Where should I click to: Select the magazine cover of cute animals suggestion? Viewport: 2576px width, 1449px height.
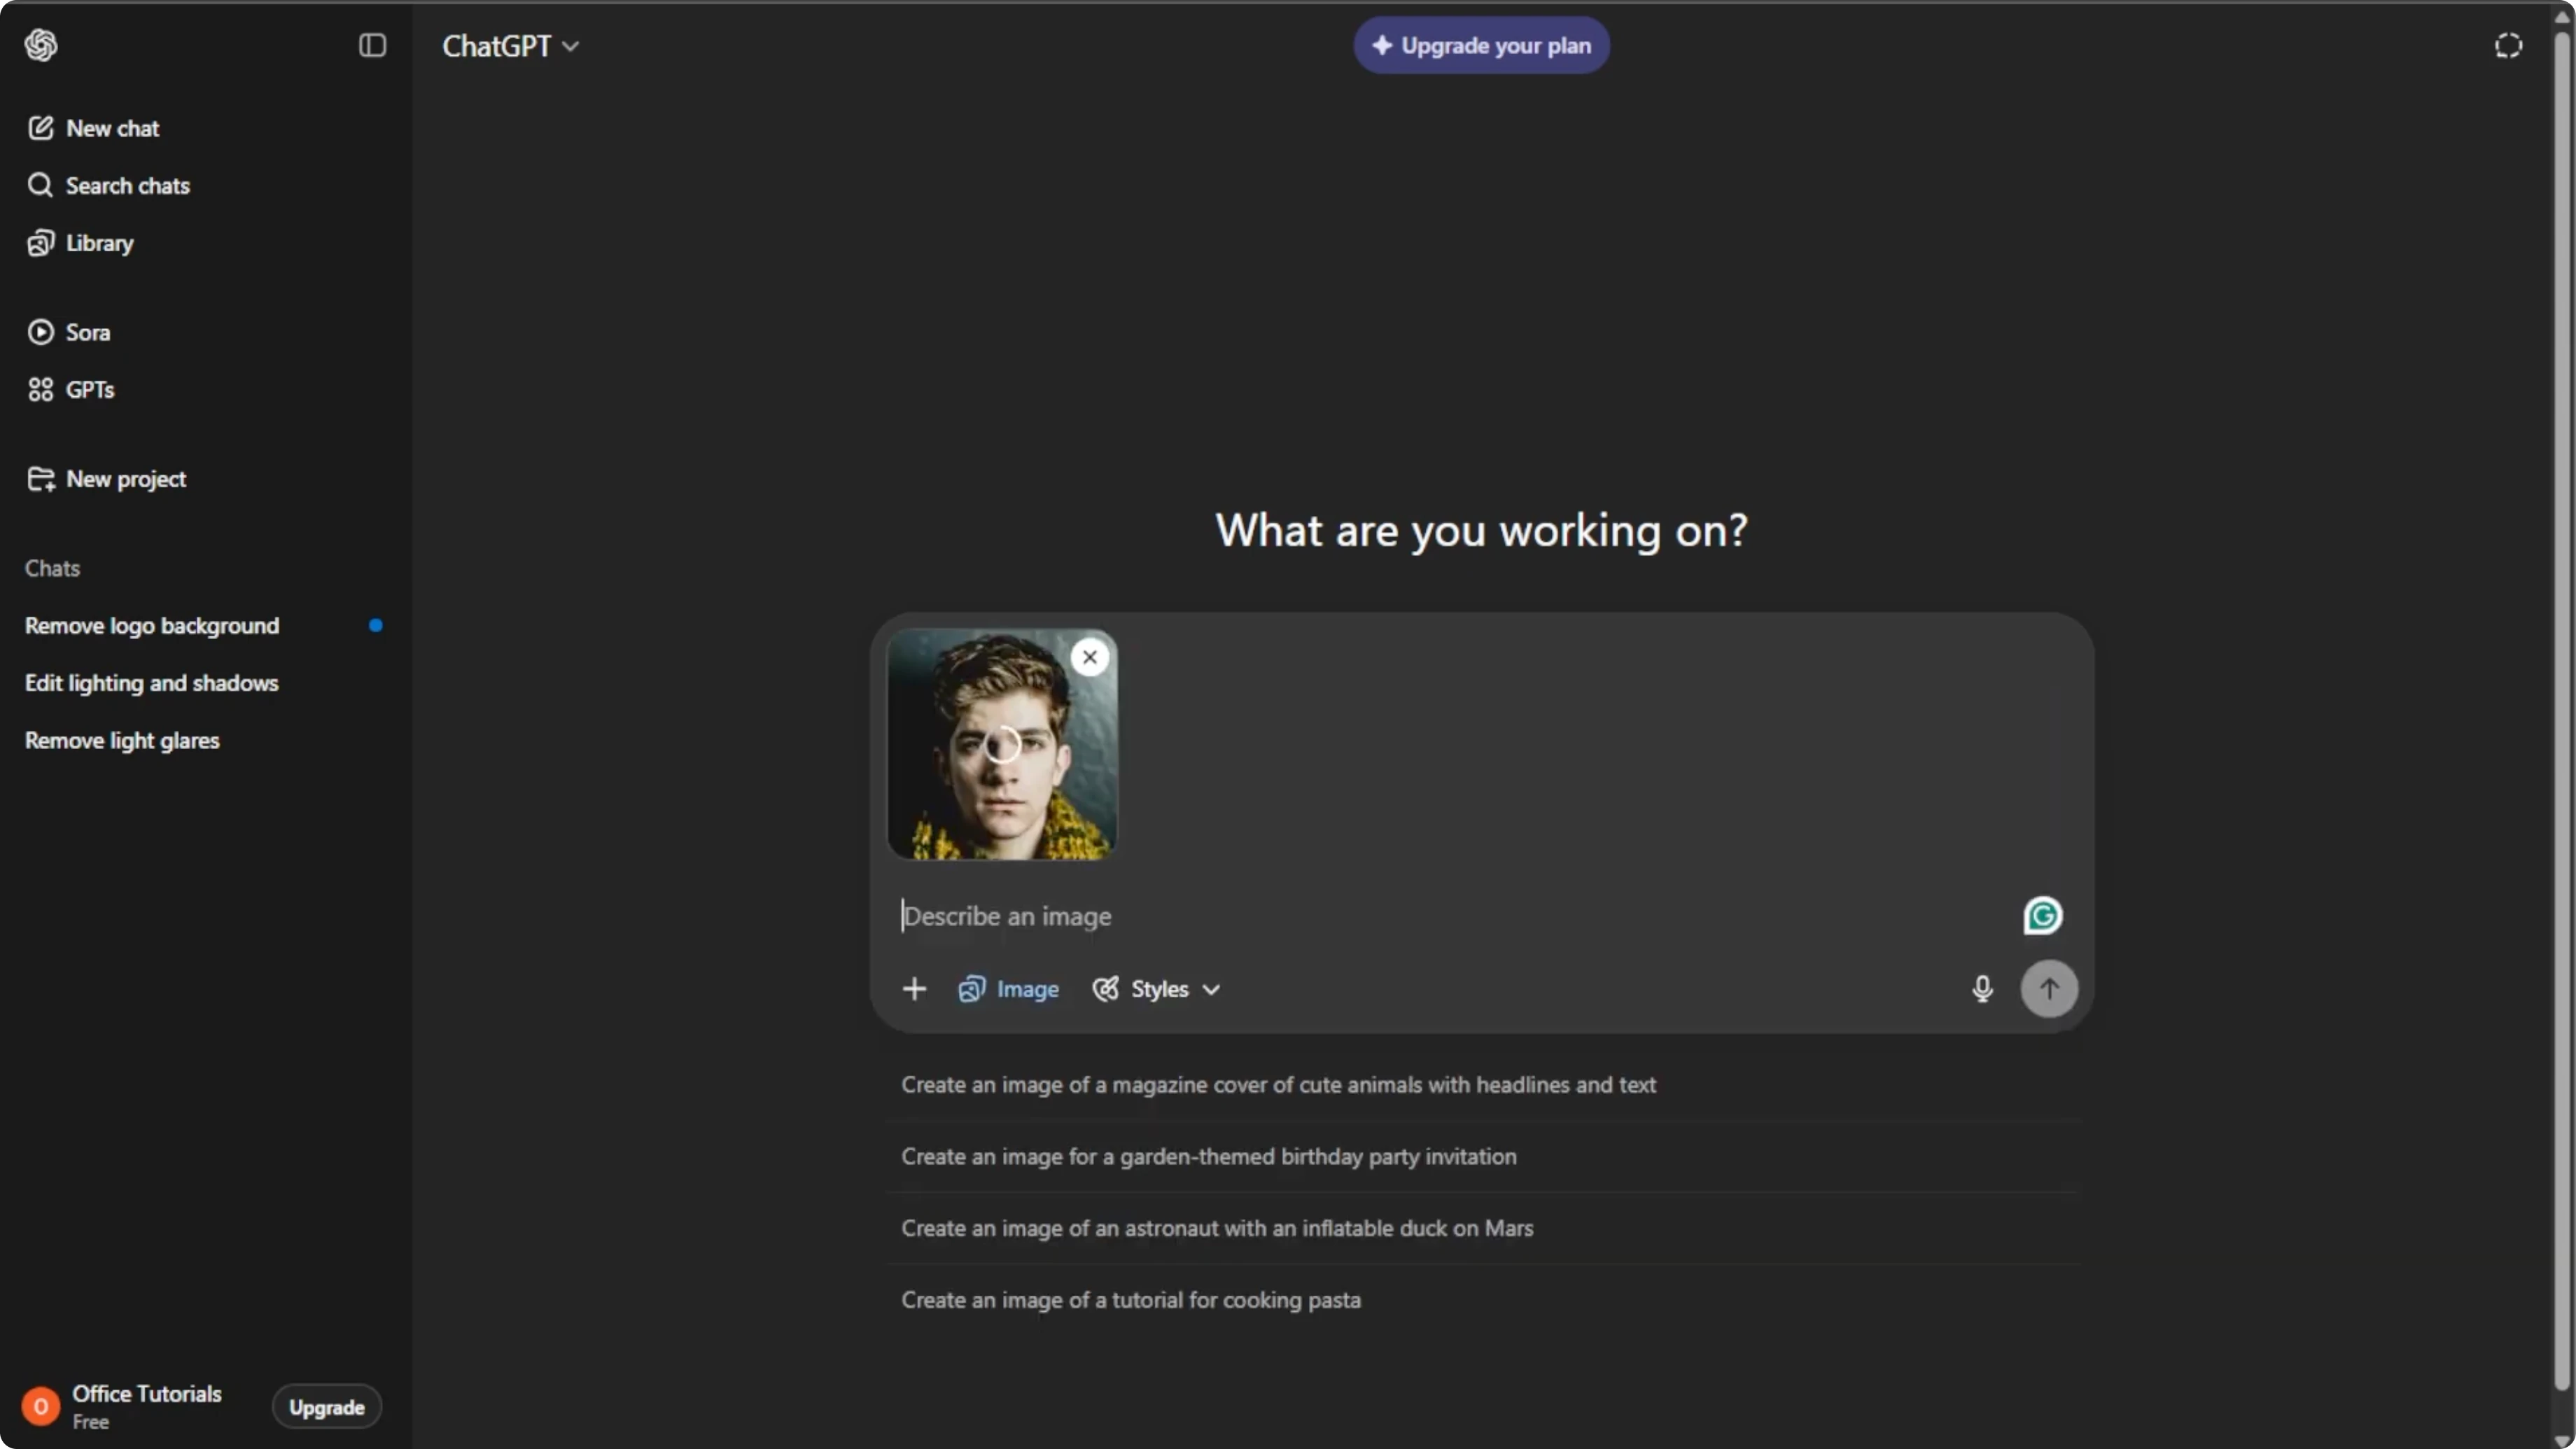point(1482,1085)
